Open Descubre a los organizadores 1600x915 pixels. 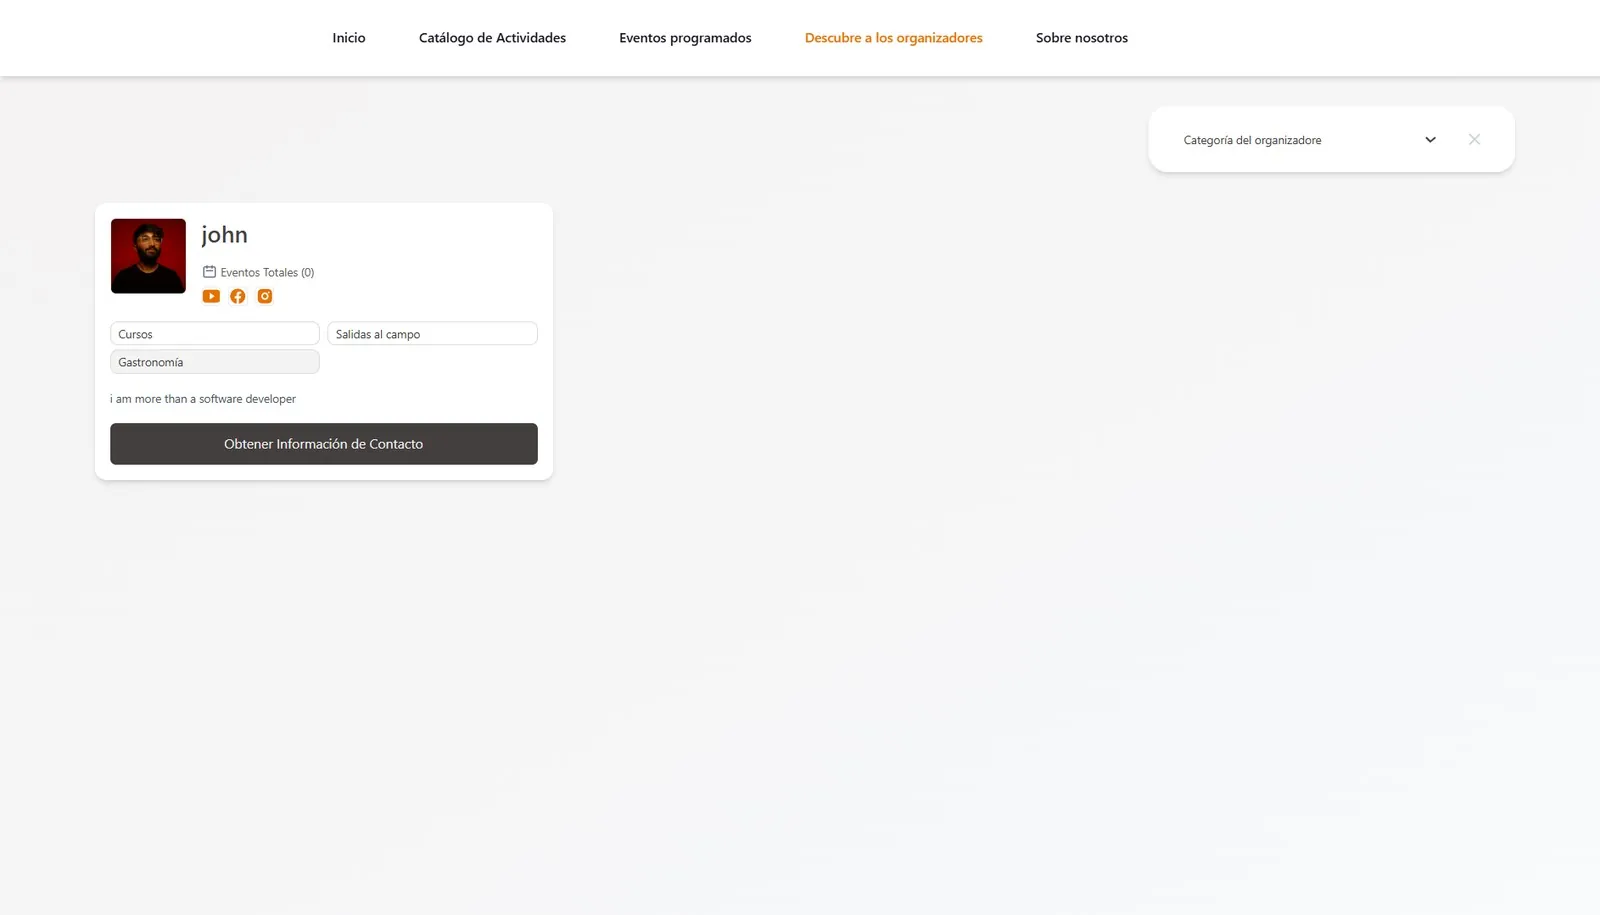click(894, 38)
